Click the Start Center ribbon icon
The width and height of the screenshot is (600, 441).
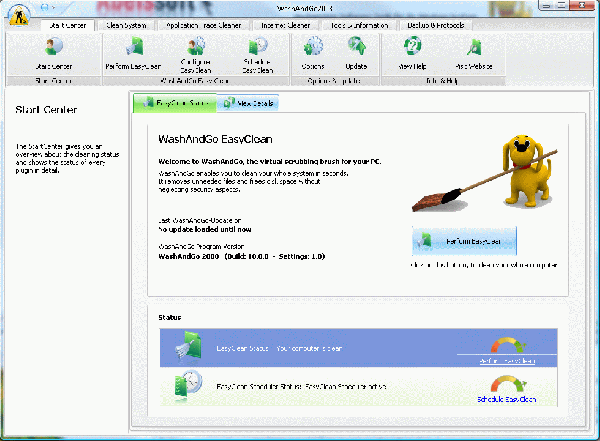pyautogui.click(x=54, y=54)
